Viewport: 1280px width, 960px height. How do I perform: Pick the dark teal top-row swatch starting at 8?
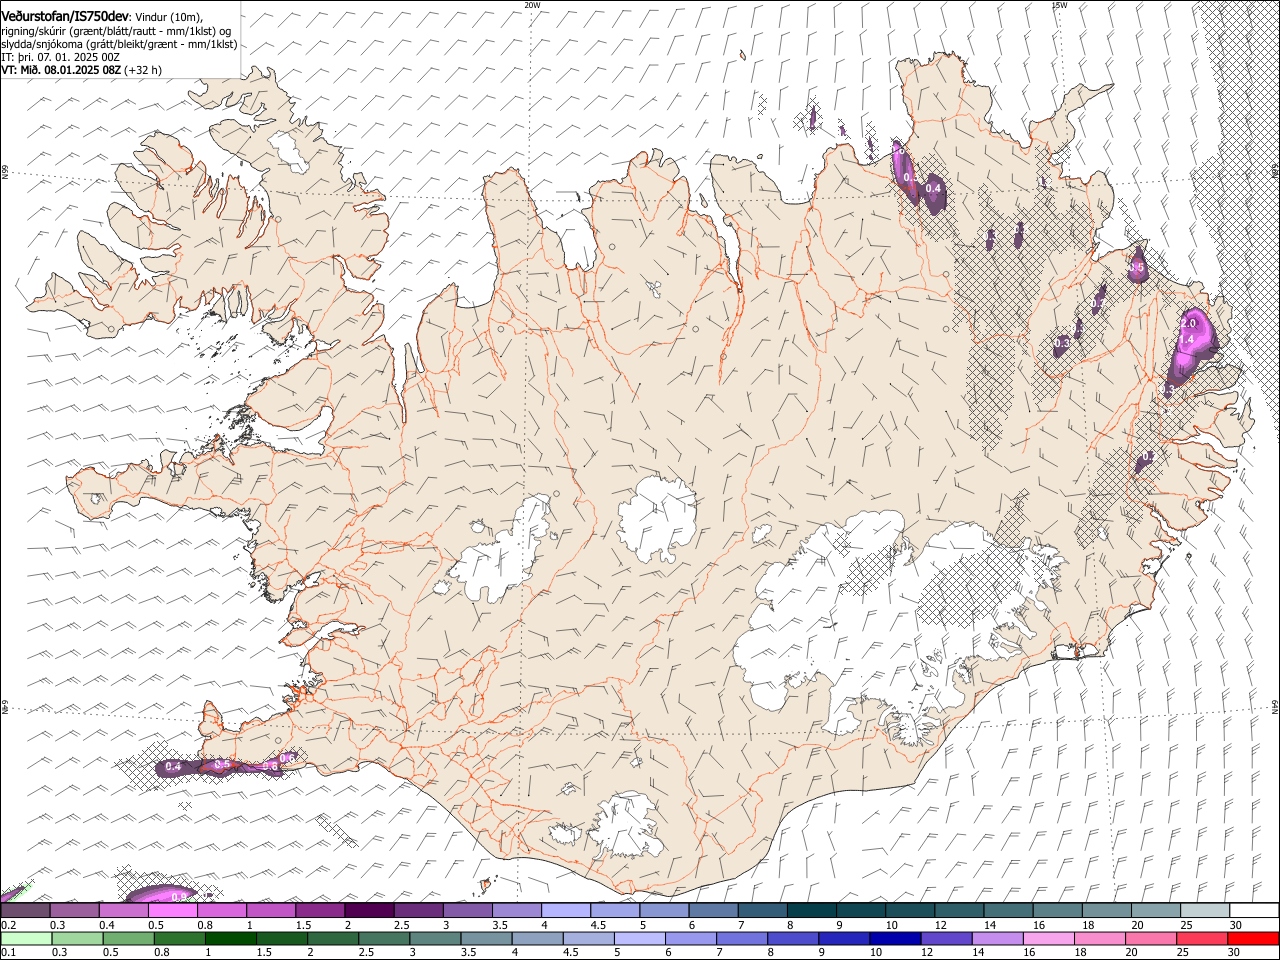click(810, 910)
